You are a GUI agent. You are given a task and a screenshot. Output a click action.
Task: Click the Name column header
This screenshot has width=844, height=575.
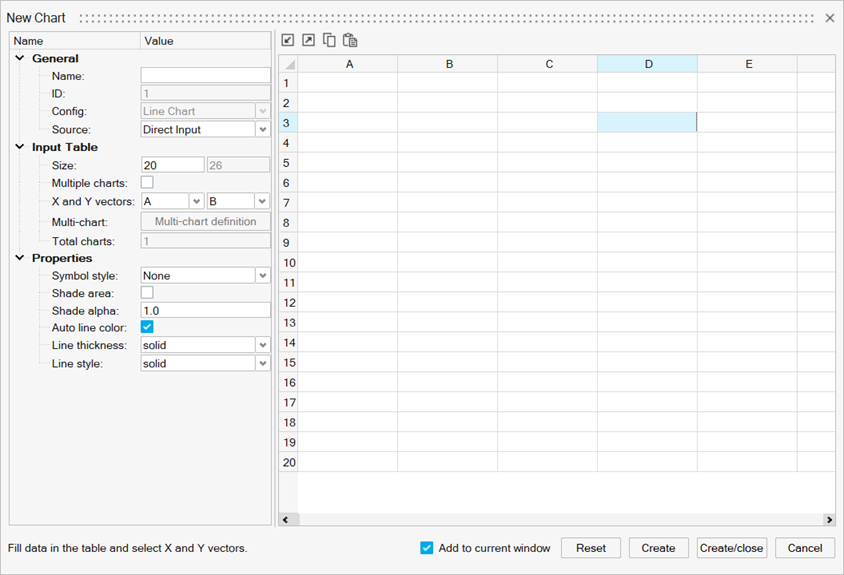click(x=75, y=41)
